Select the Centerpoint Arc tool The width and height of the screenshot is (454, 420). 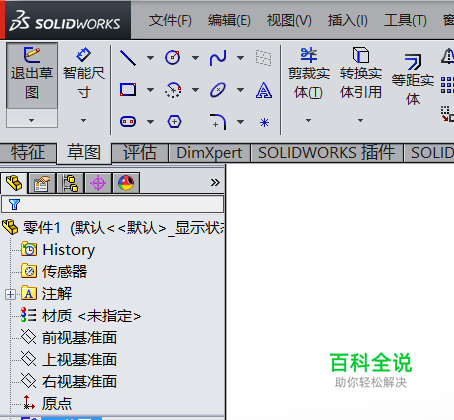coord(173,90)
